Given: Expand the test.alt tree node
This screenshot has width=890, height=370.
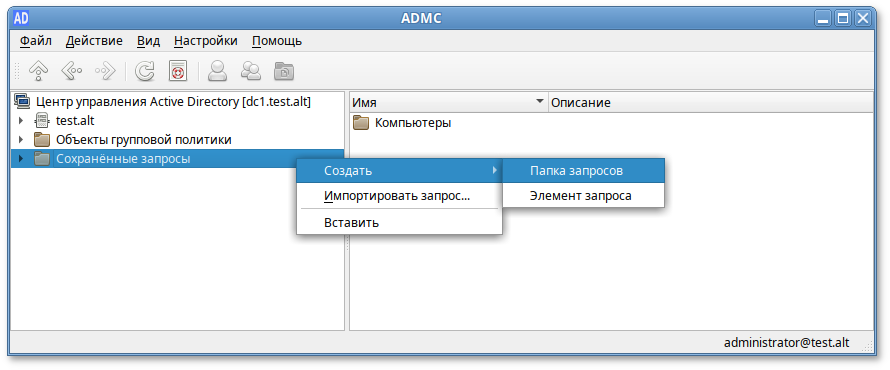Looking at the screenshot, I should [20, 121].
